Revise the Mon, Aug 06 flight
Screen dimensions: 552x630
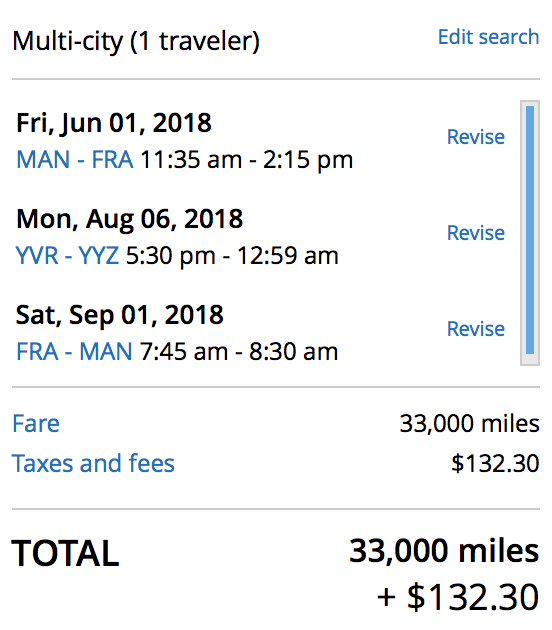pos(476,233)
